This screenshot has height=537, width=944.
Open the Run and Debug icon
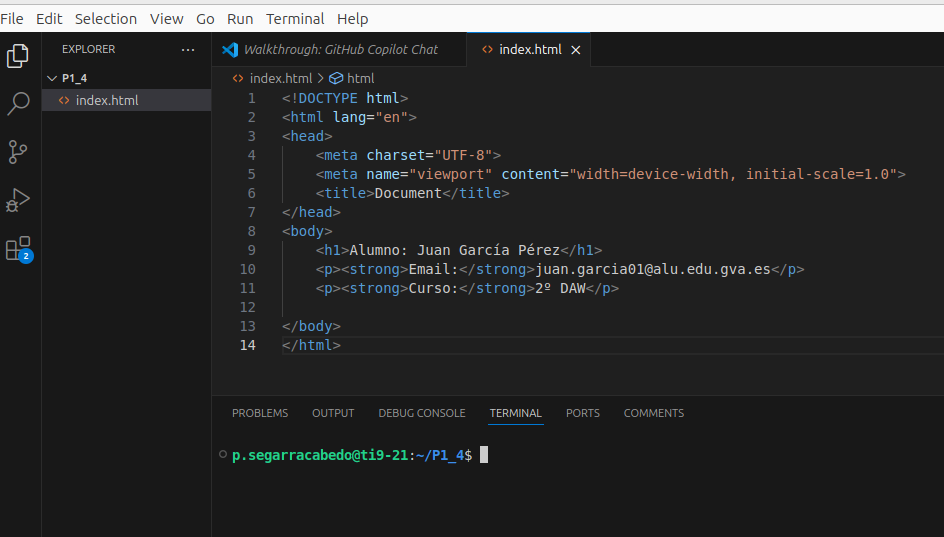point(18,200)
